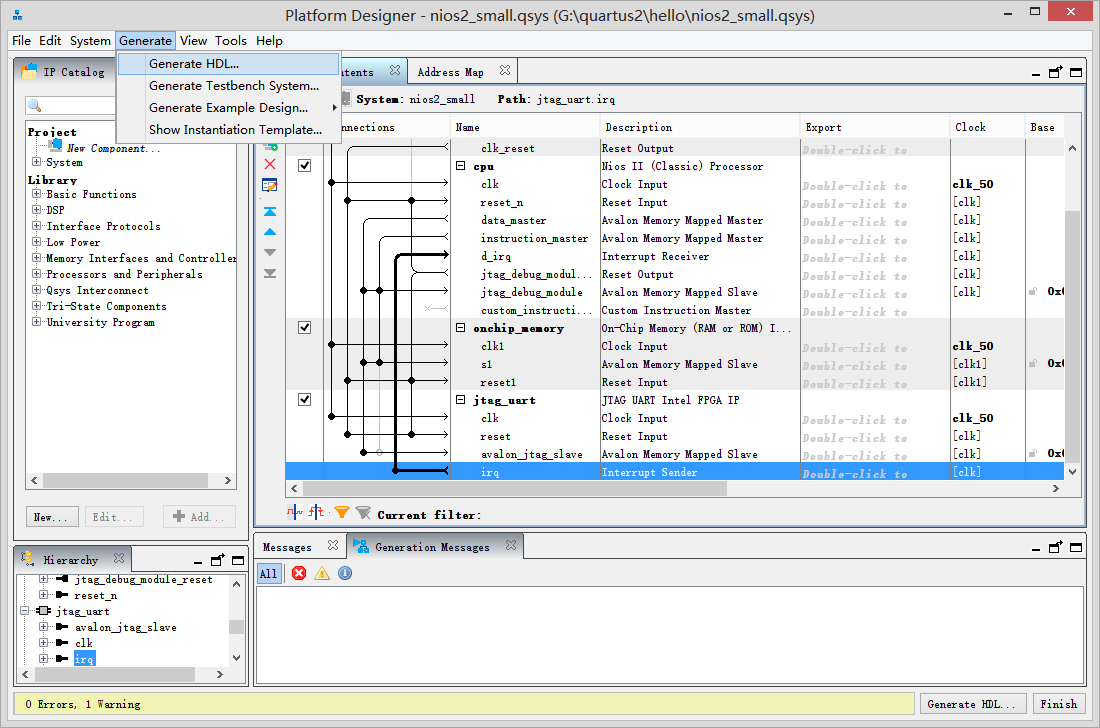This screenshot has height=728, width=1100.
Task: Click the Finish button
Action: click(x=1059, y=703)
